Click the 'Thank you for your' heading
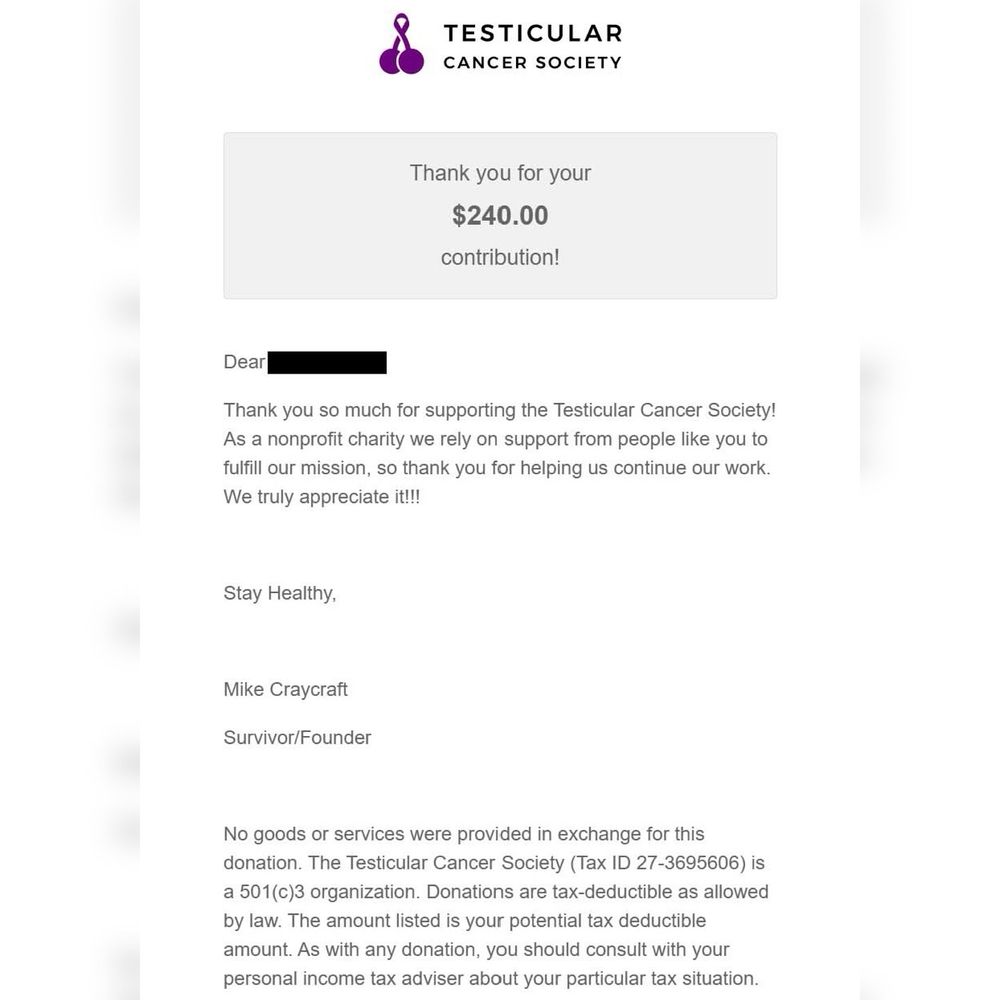 tap(500, 173)
